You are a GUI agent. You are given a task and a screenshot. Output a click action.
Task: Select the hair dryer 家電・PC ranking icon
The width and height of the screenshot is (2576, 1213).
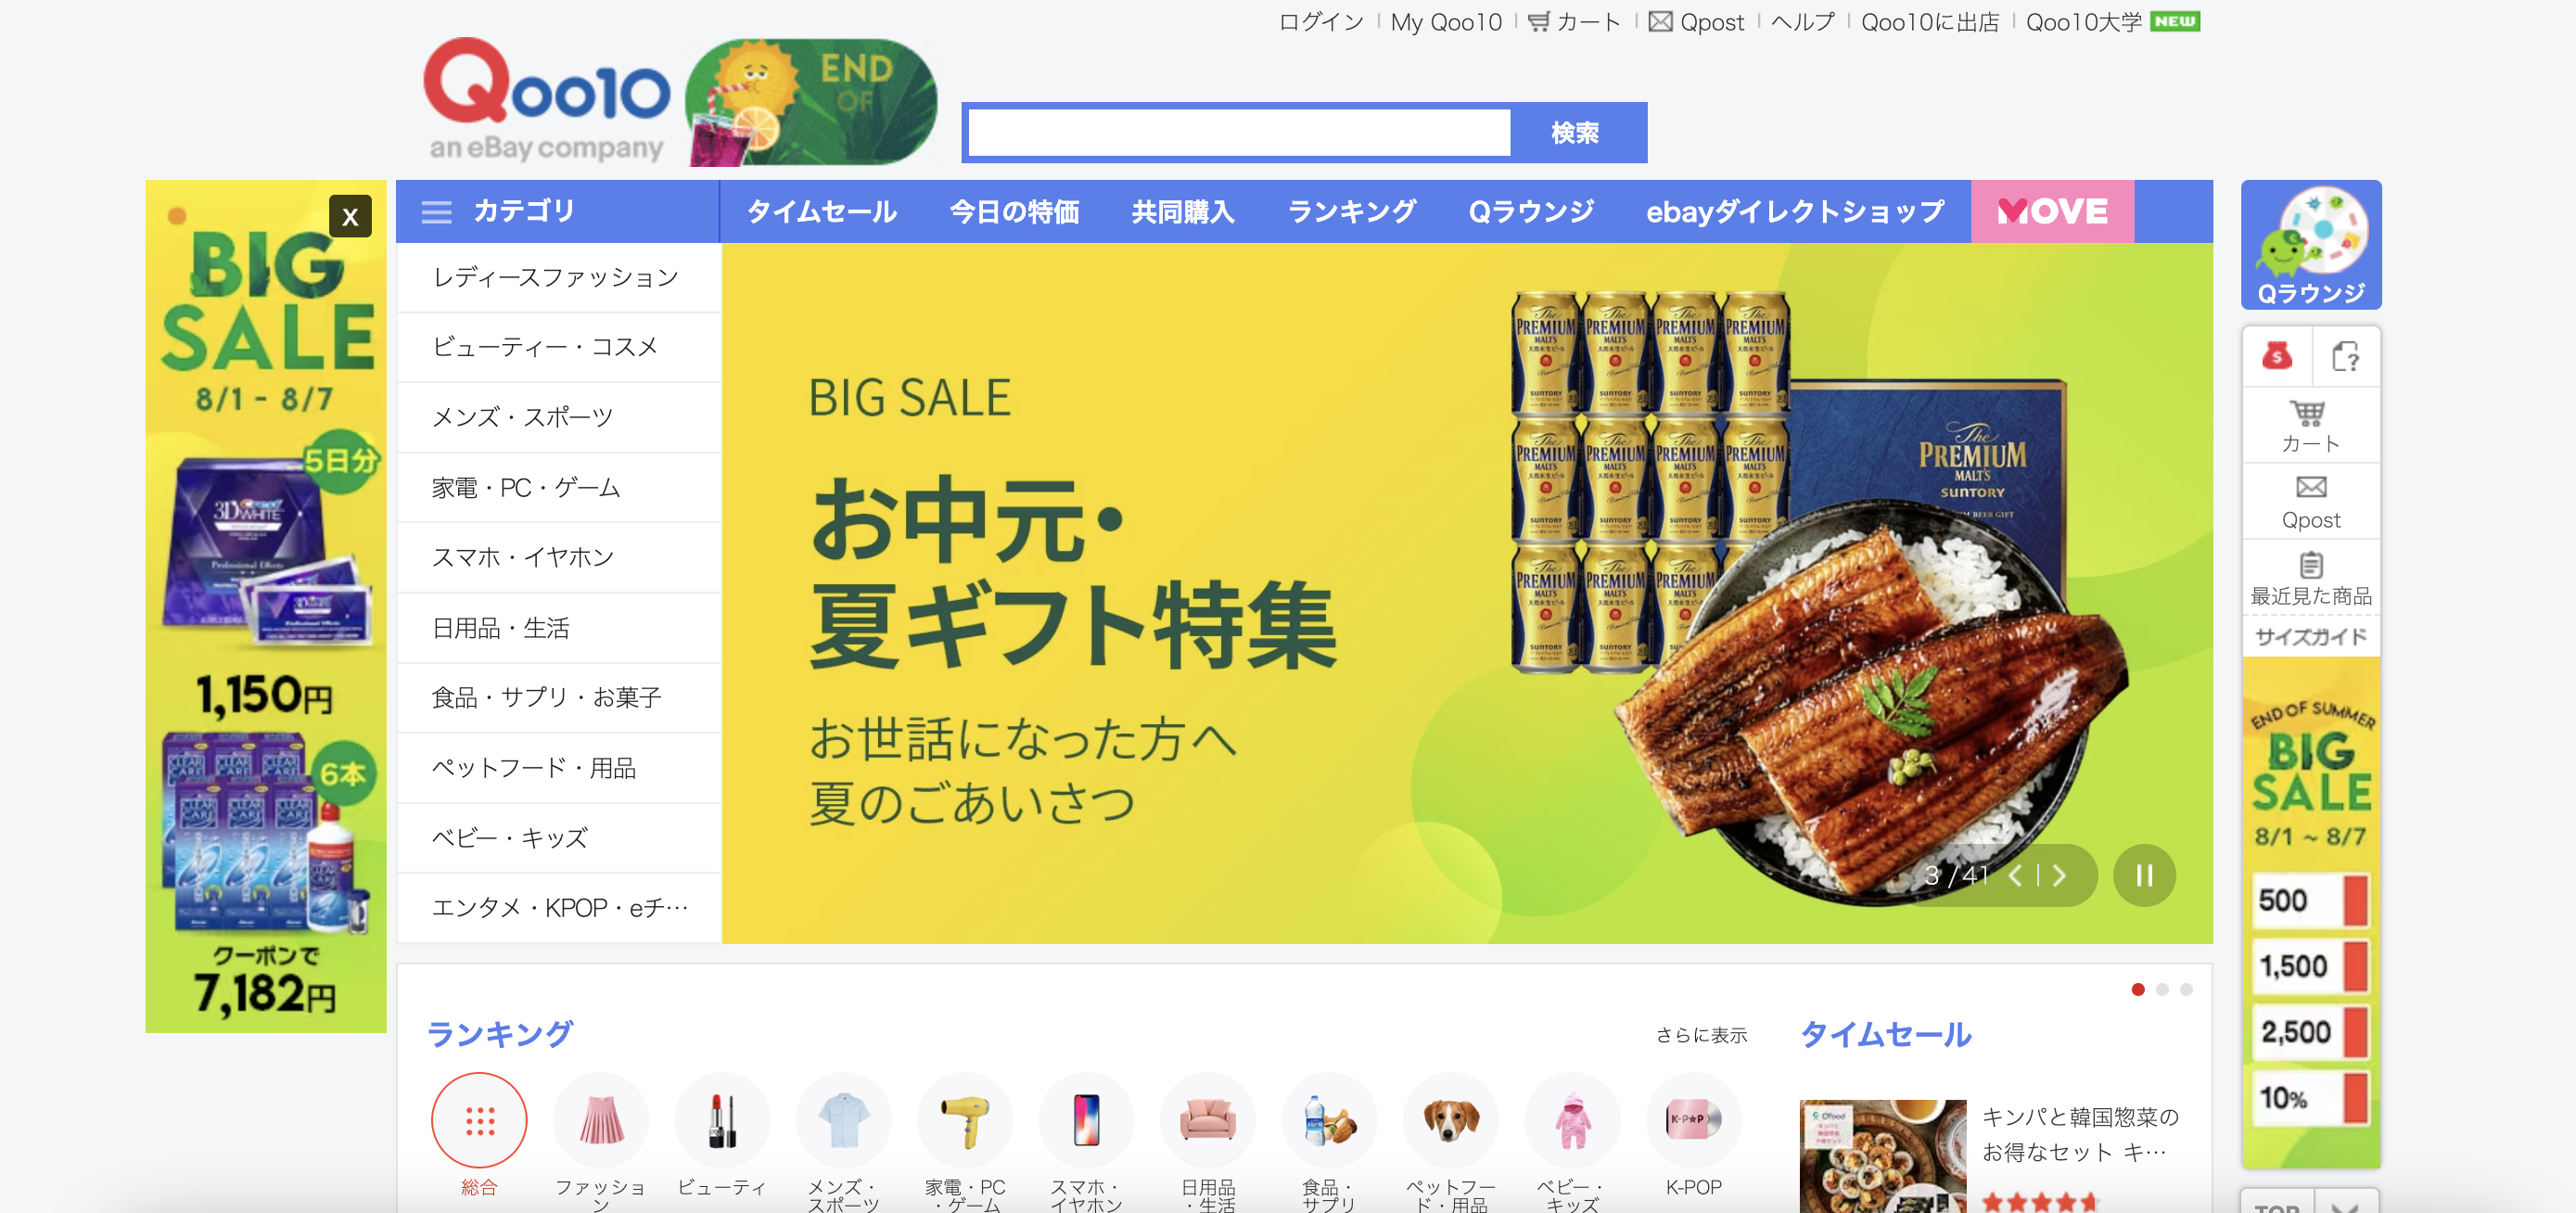coord(965,1120)
